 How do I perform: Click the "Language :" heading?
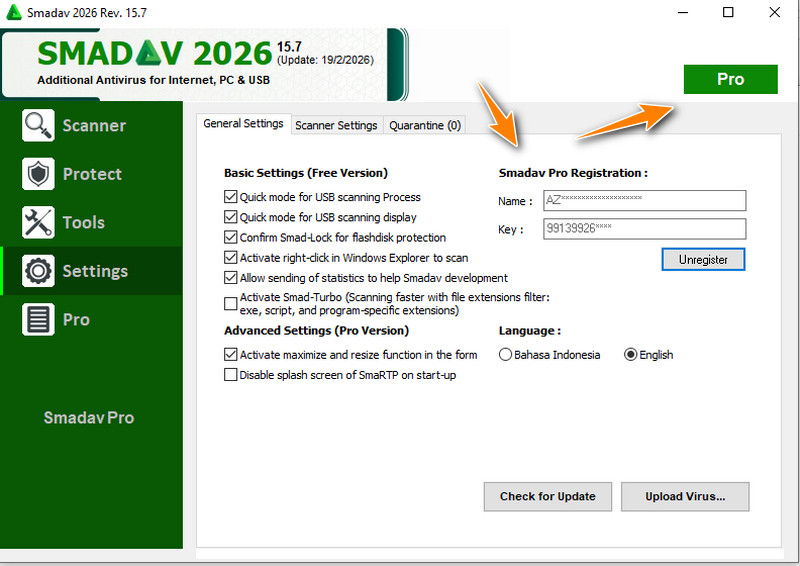(530, 331)
